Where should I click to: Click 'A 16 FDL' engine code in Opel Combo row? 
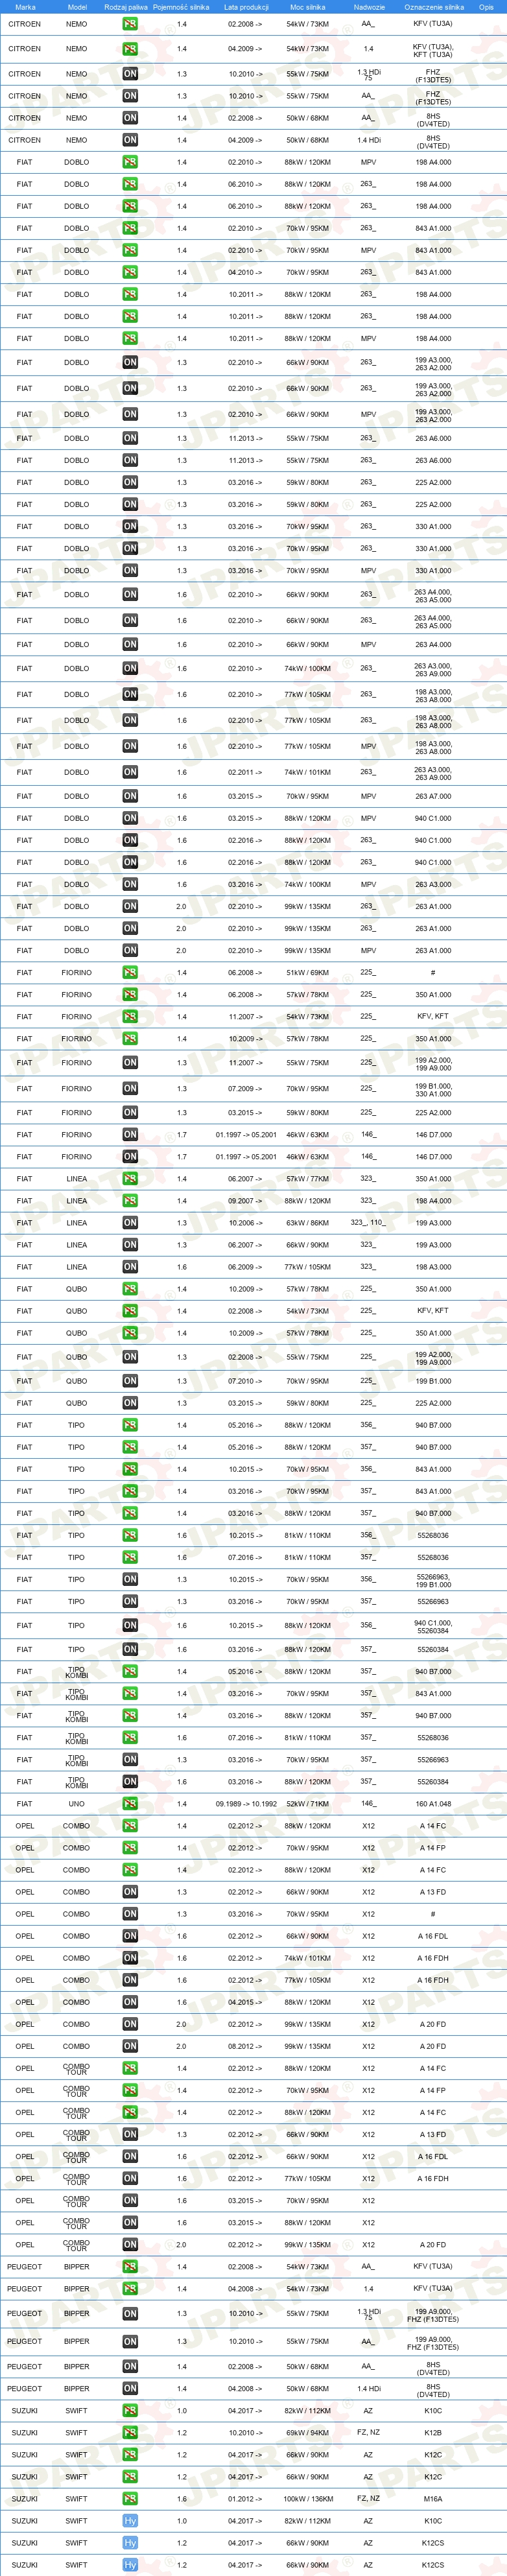pyautogui.click(x=433, y=1935)
